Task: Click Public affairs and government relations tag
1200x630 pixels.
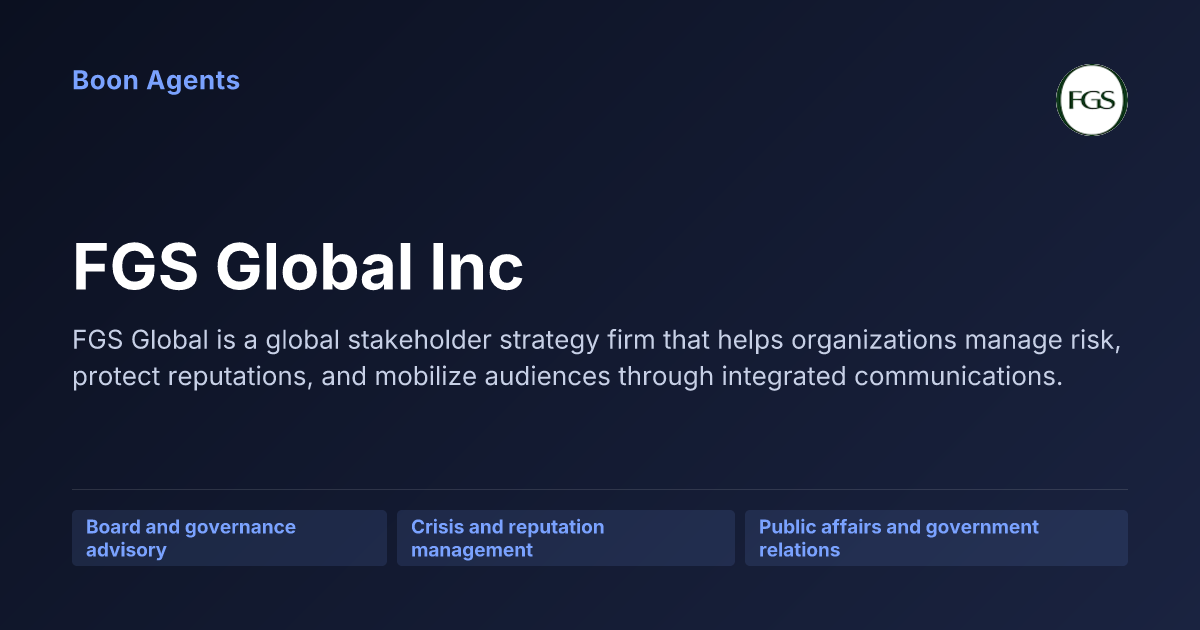Action: click(x=936, y=538)
